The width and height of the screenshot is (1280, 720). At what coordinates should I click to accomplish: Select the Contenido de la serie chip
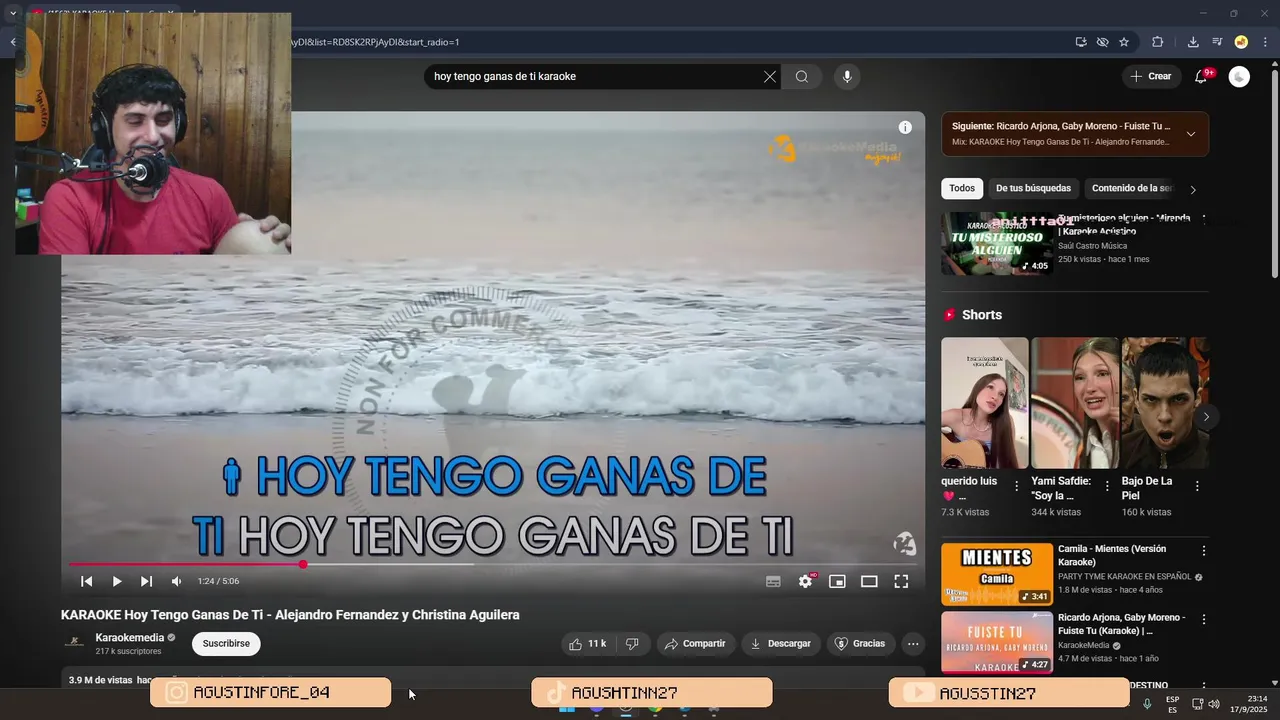[x=1131, y=188]
